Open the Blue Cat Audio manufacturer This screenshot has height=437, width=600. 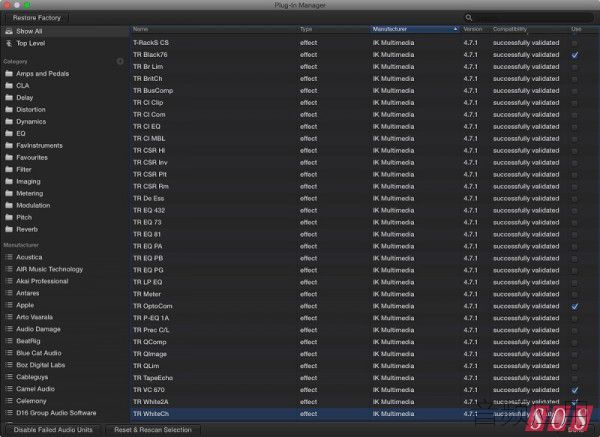(39, 353)
